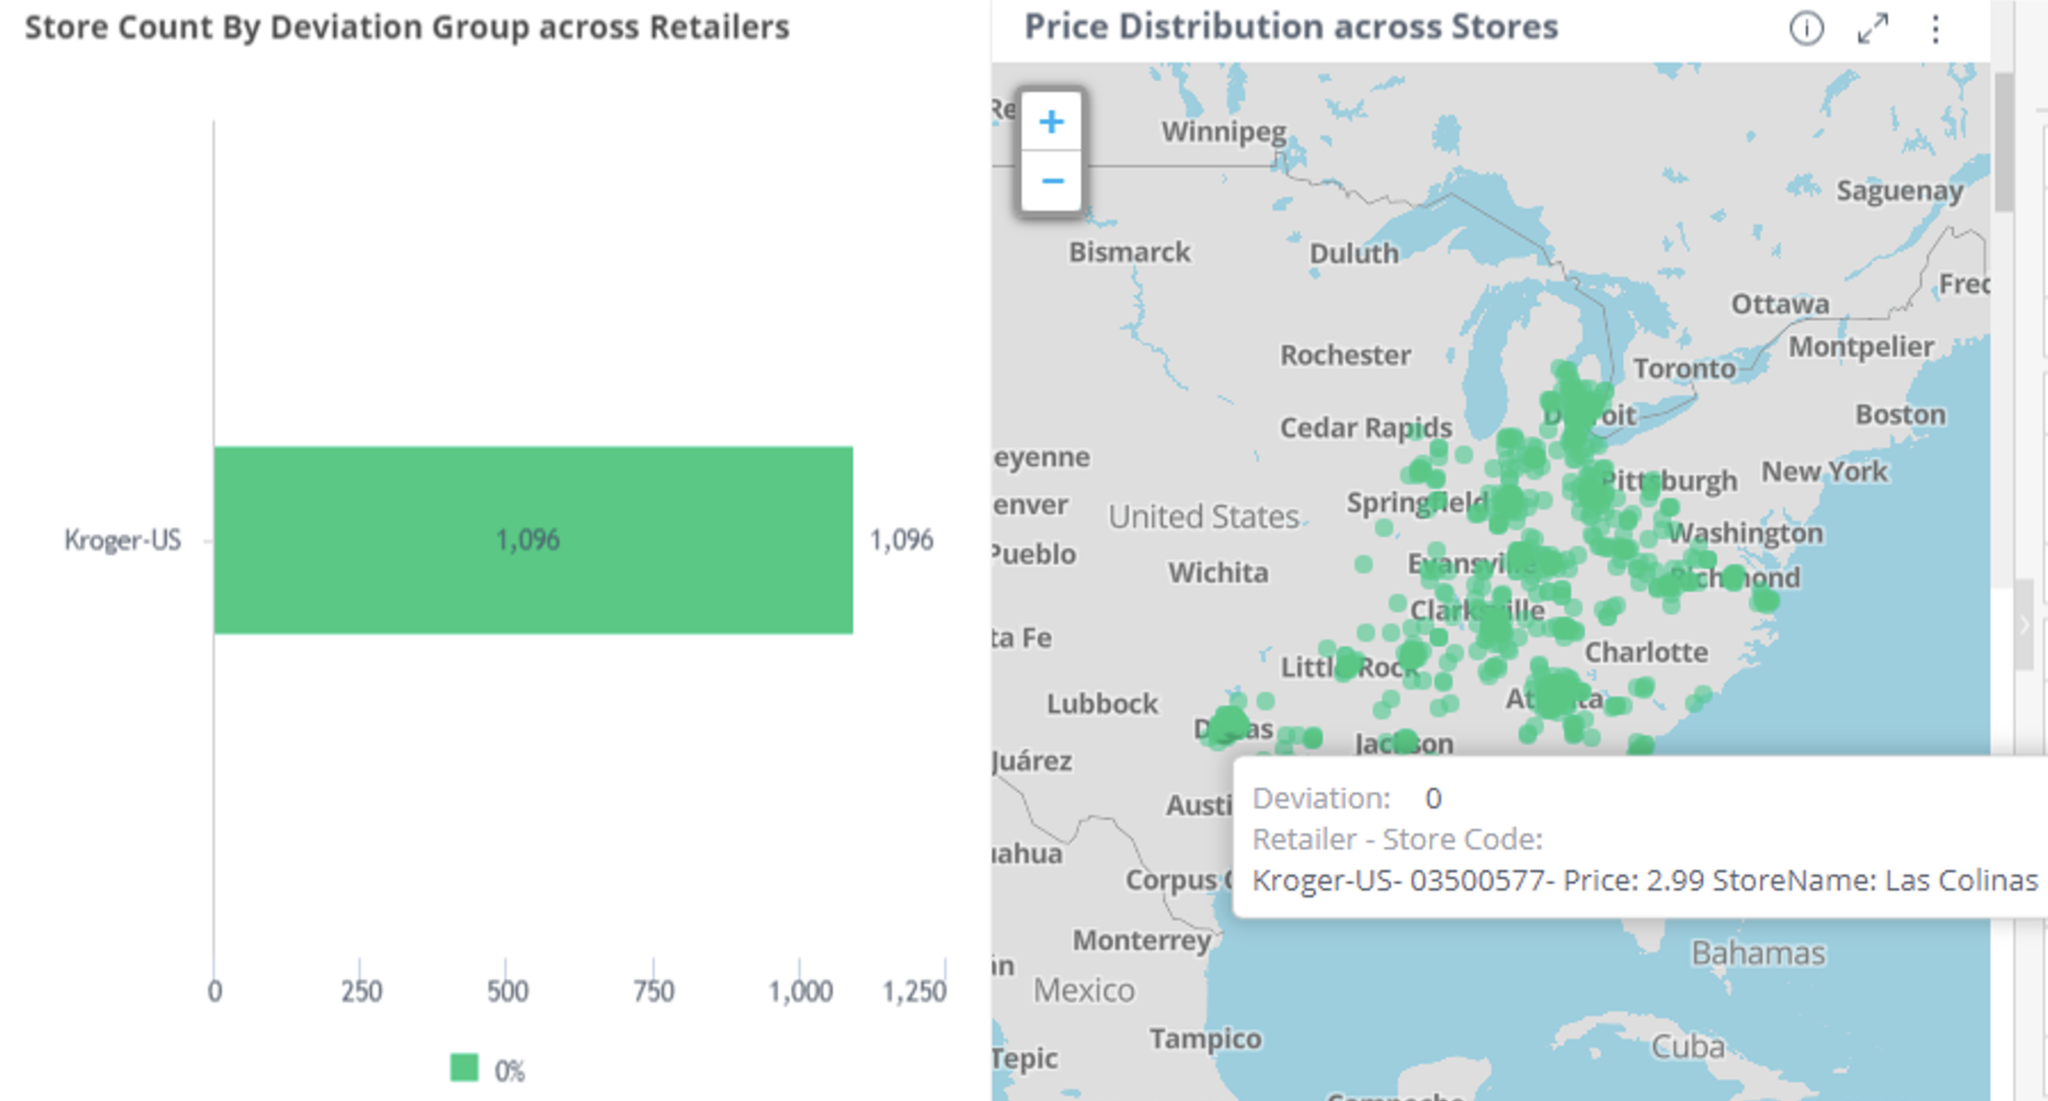
Task: Expand Price Distribution map to fullscreen
Action: click(1872, 29)
